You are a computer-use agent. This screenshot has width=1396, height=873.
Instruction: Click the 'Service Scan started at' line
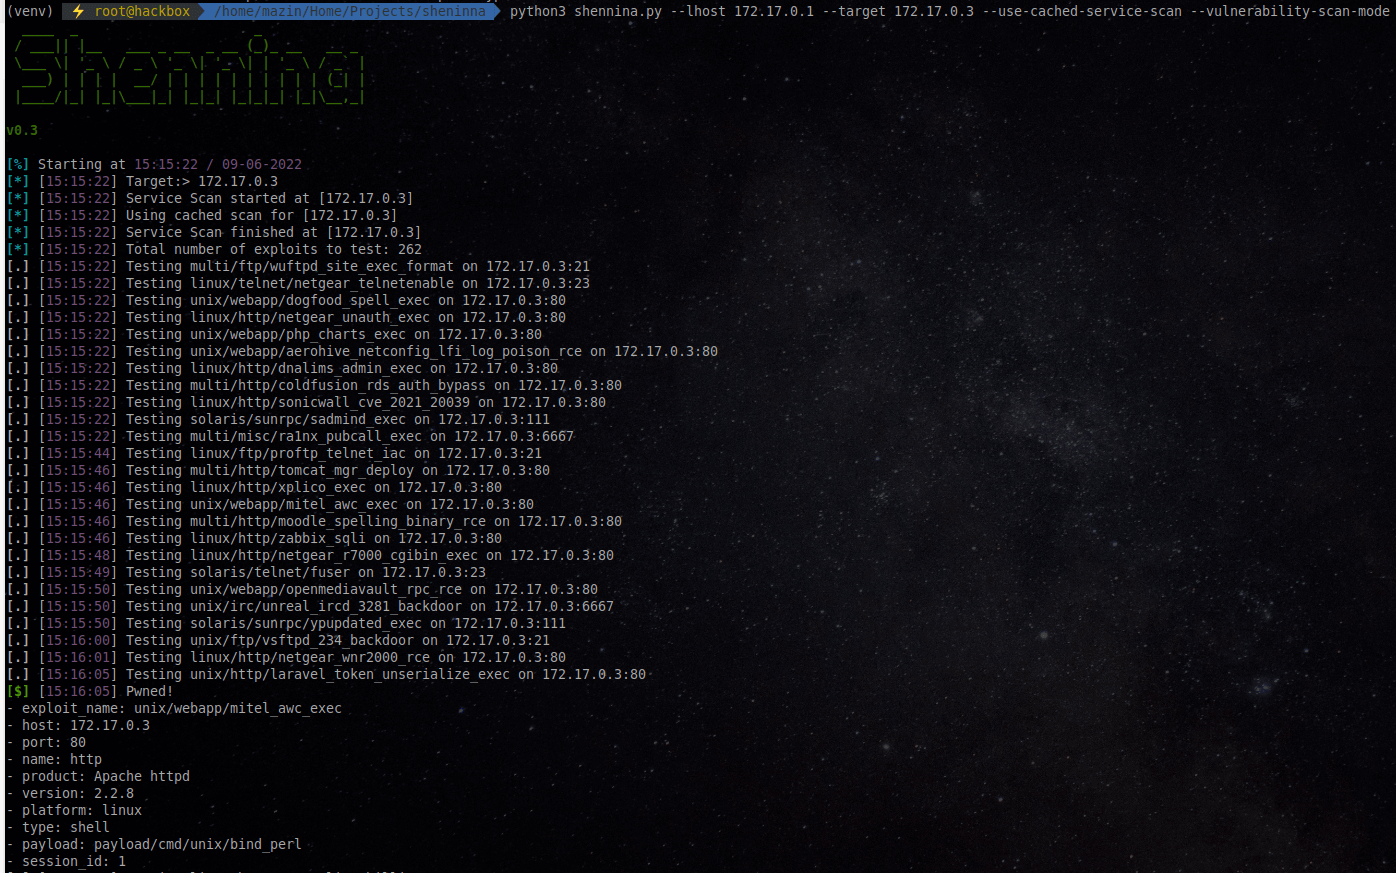210,198
